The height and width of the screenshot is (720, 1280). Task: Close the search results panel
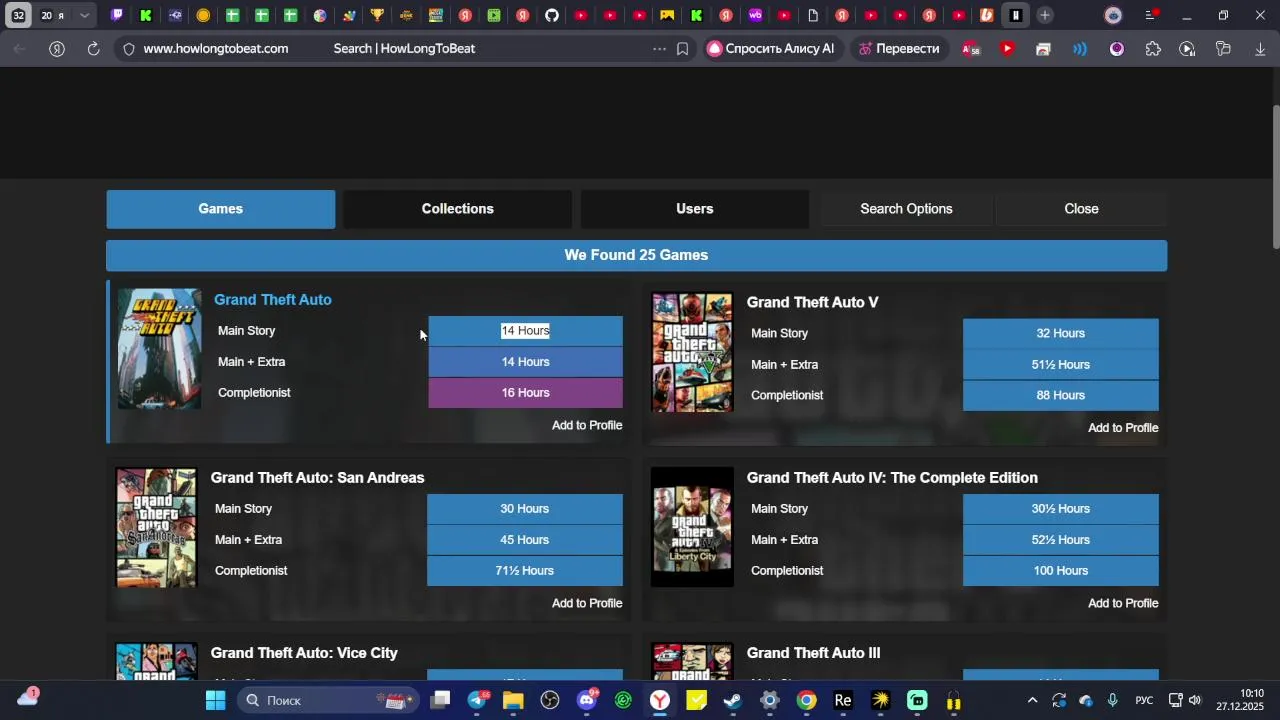[1081, 209]
